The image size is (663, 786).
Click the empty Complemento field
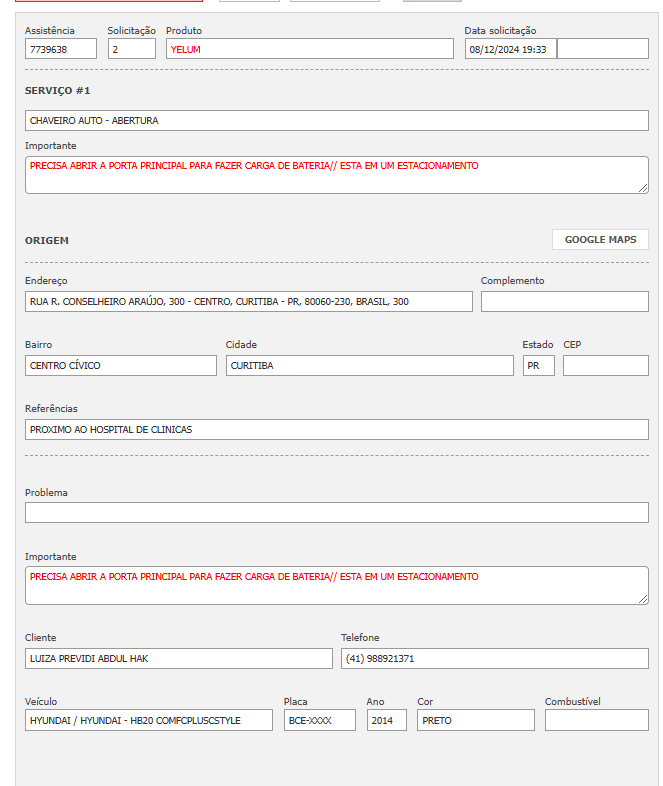coord(564,302)
